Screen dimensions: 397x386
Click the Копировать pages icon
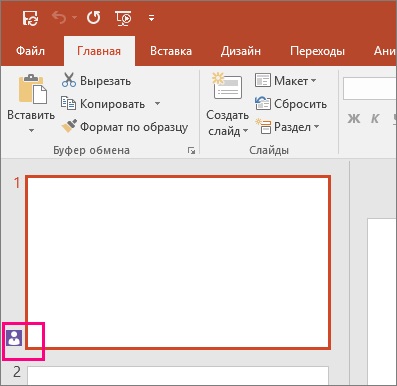(68, 103)
